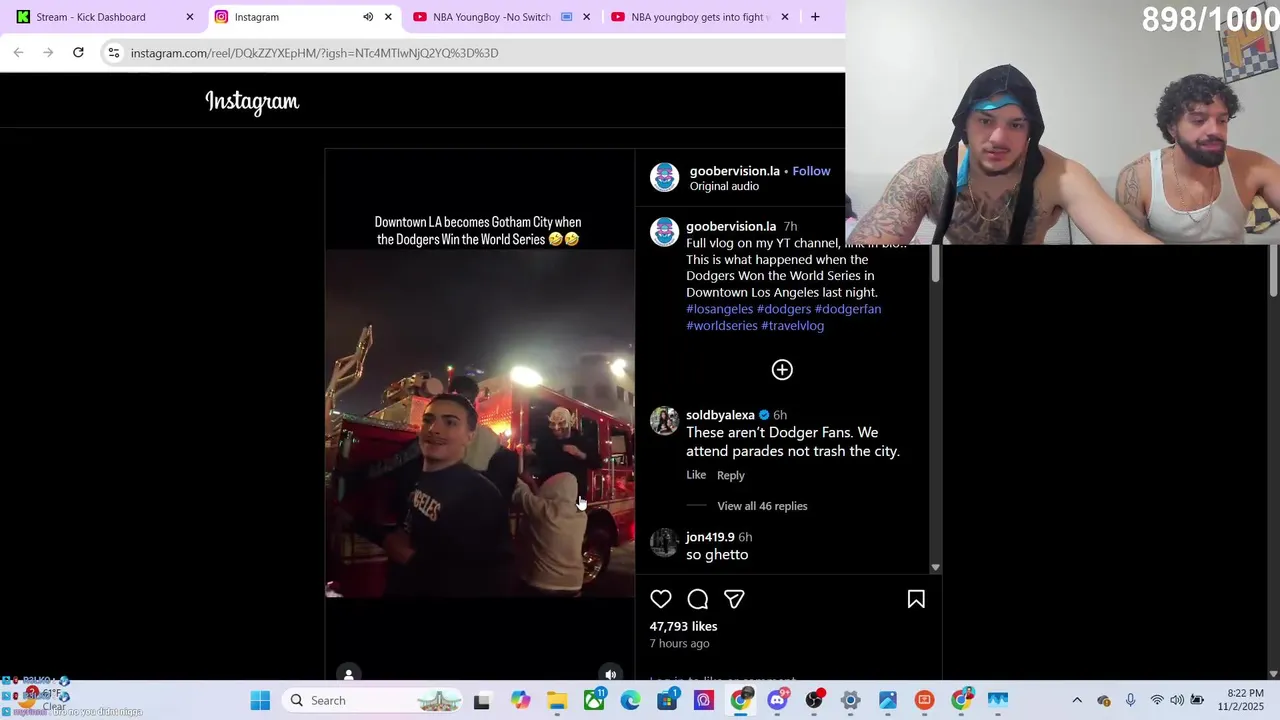Image resolution: width=1280 pixels, height=720 pixels.
Task: Close the Instagram browser tab
Action: pos(388,17)
